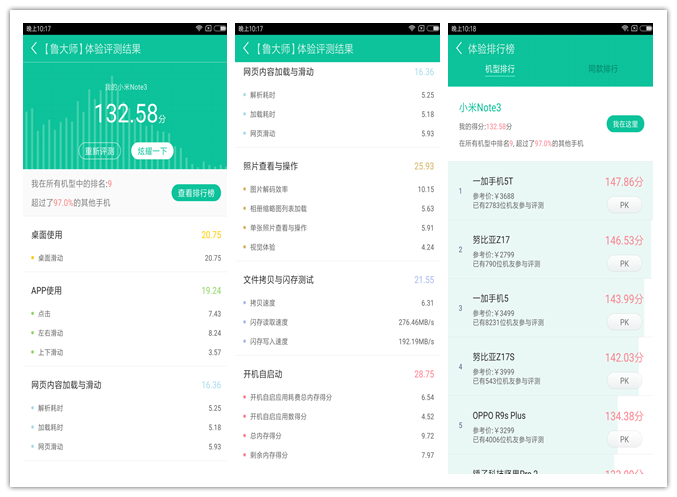This screenshot has height=497, width=677.
Task: Tap the 134.38分 score
Action: coord(624,416)
